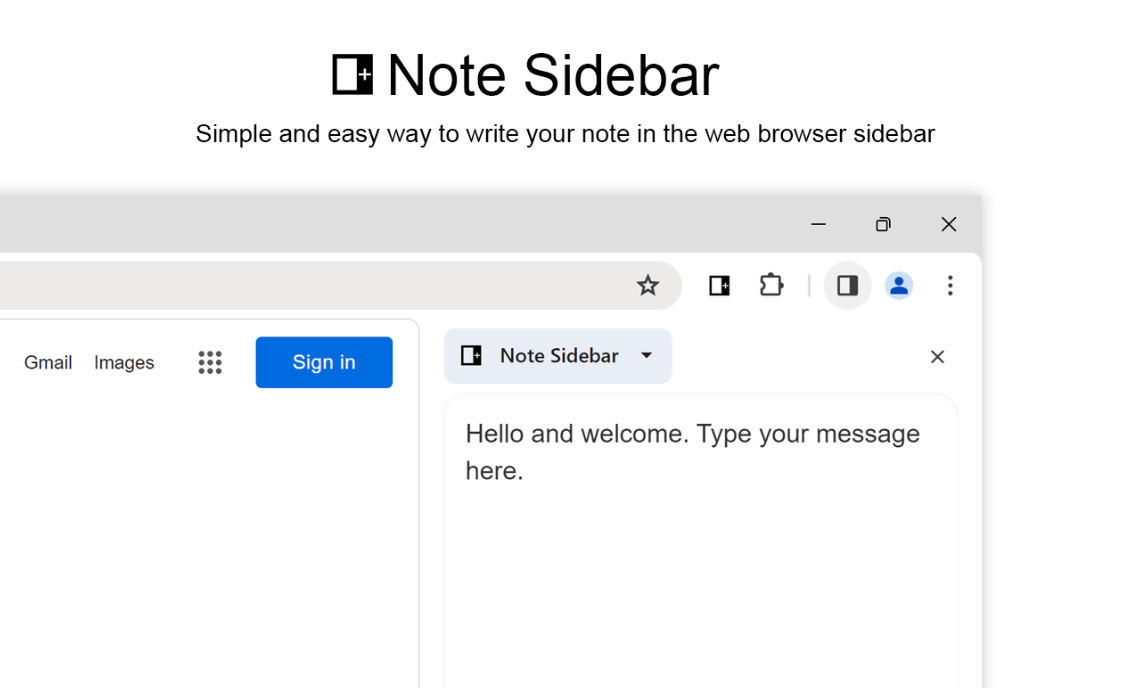Click inside the note text area
The height and width of the screenshot is (688, 1132).
click(700, 541)
